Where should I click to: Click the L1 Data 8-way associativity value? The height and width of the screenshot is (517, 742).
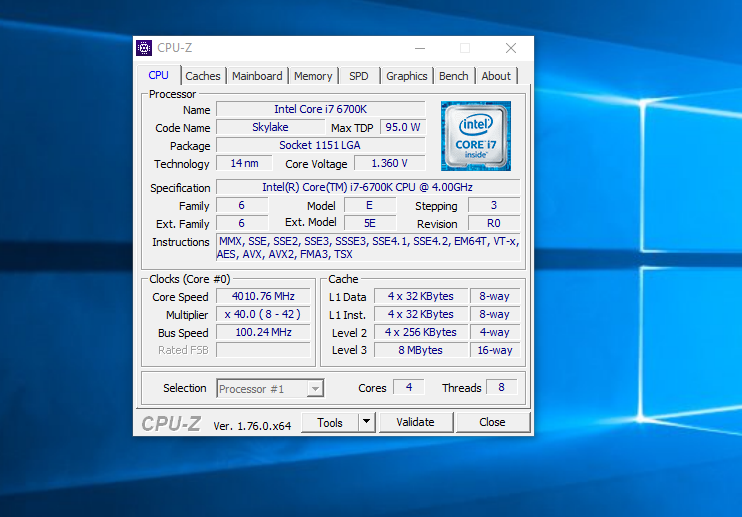[495, 296]
